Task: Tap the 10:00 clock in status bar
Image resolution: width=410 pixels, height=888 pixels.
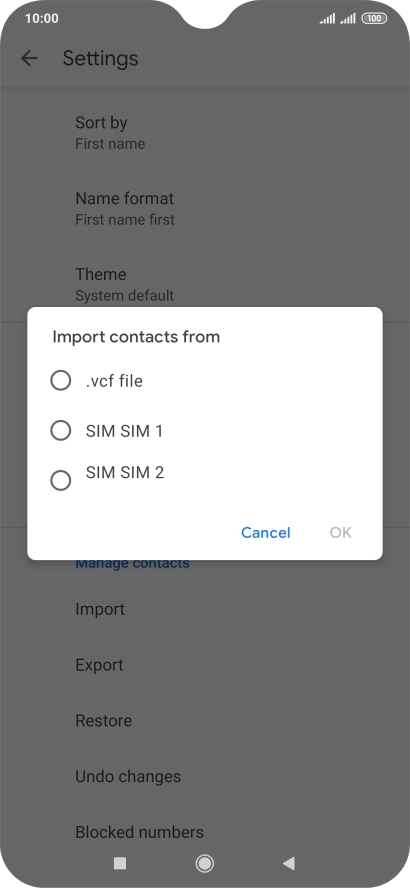Action: coord(42,19)
